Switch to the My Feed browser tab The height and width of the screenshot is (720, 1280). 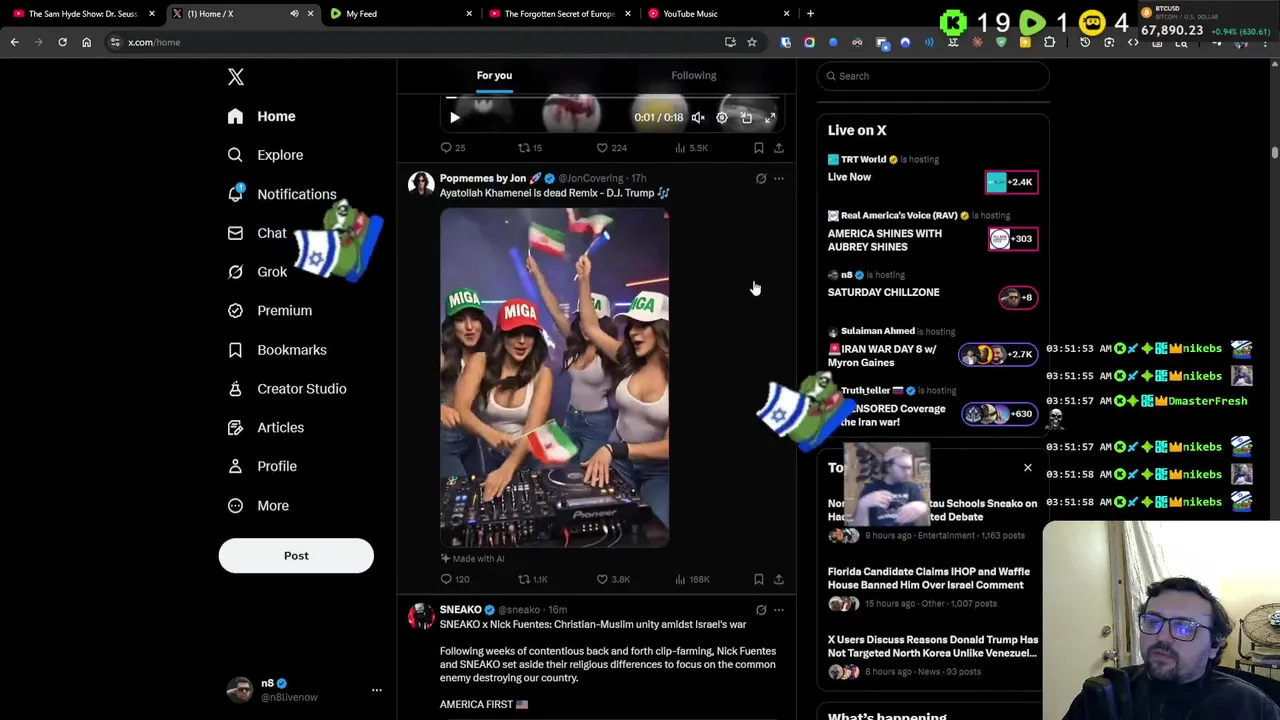click(x=400, y=14)
